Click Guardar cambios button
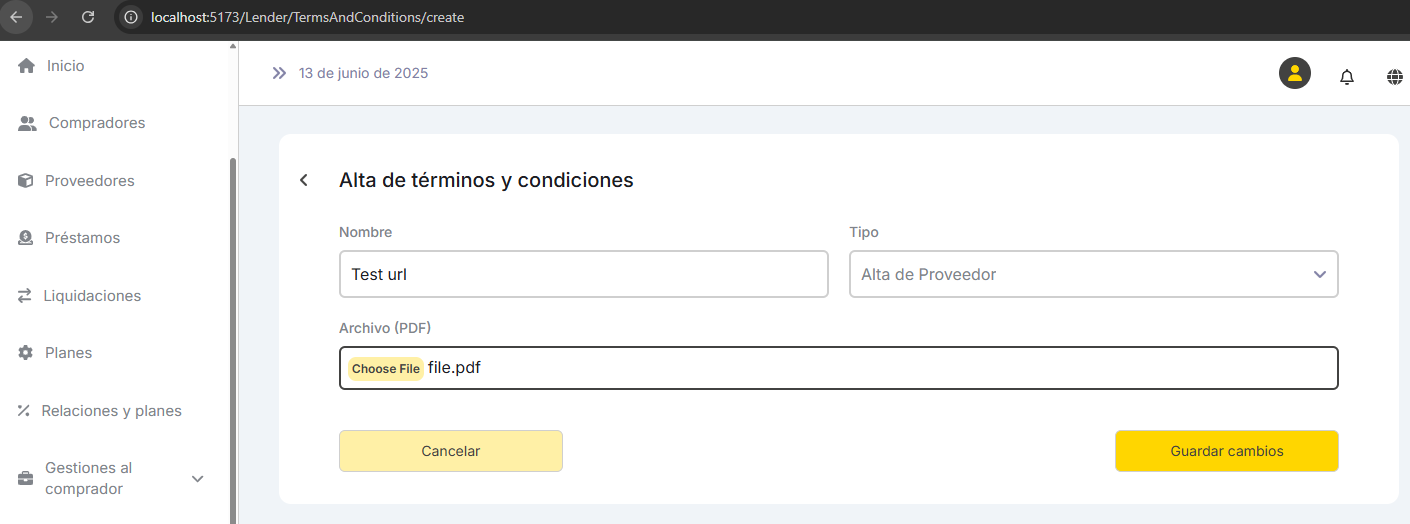Image resolution: width=1410 pixels, height=524 pixels. 1226,451
